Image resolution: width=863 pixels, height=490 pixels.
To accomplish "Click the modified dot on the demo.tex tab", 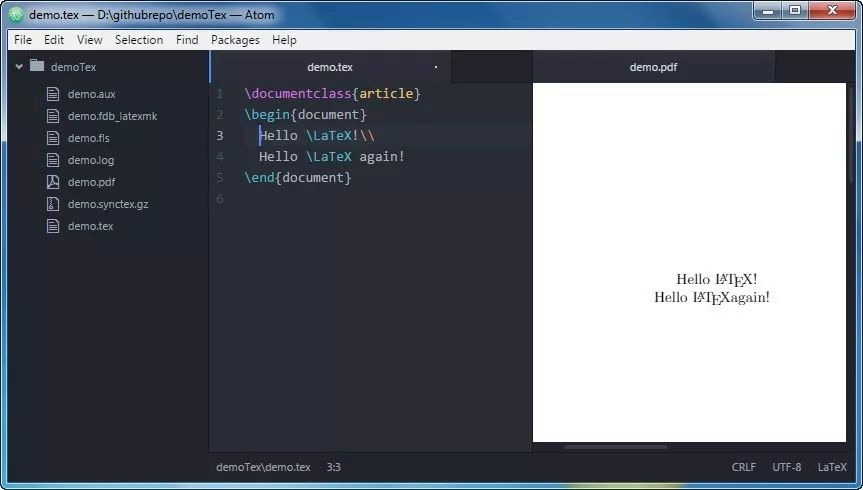I will pyautogui.click(x=436, y=67).
